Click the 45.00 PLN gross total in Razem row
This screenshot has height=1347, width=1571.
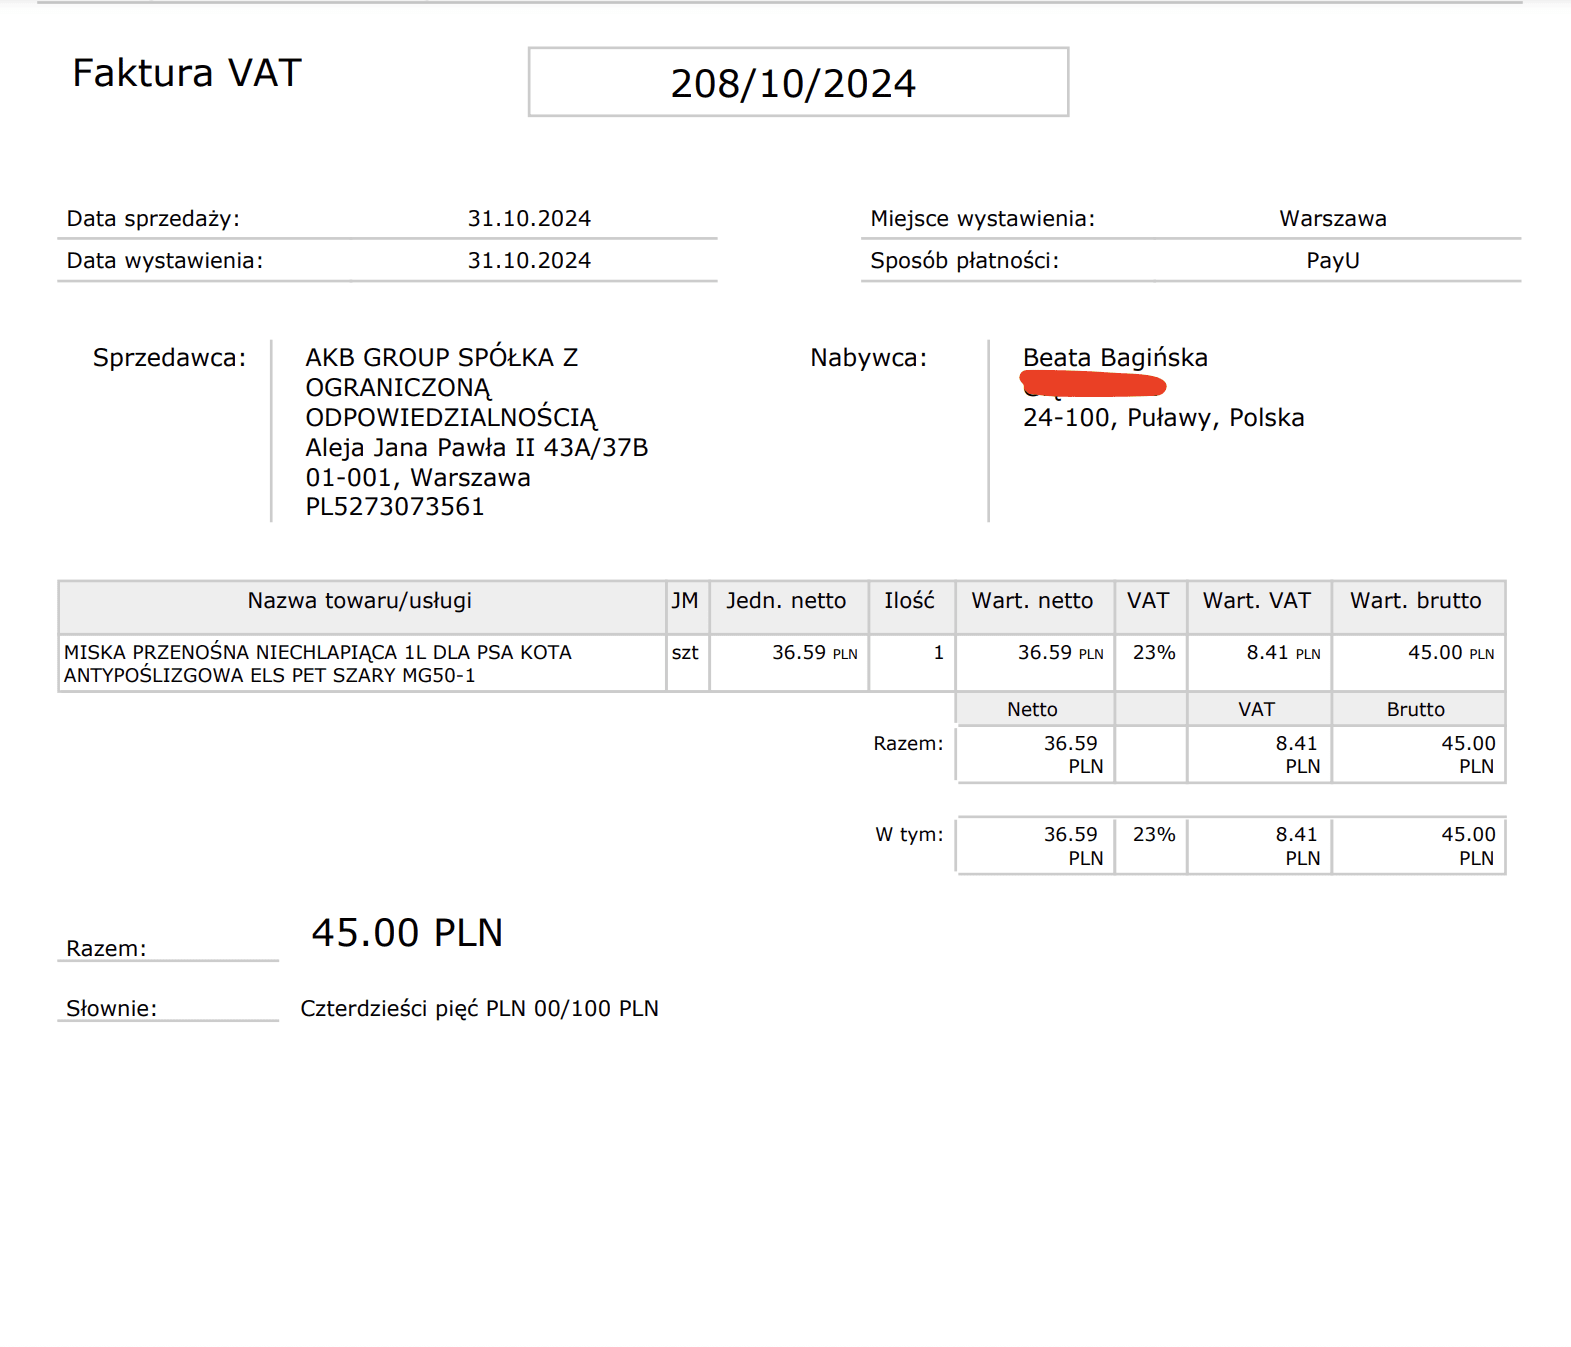coord(1468,755)
